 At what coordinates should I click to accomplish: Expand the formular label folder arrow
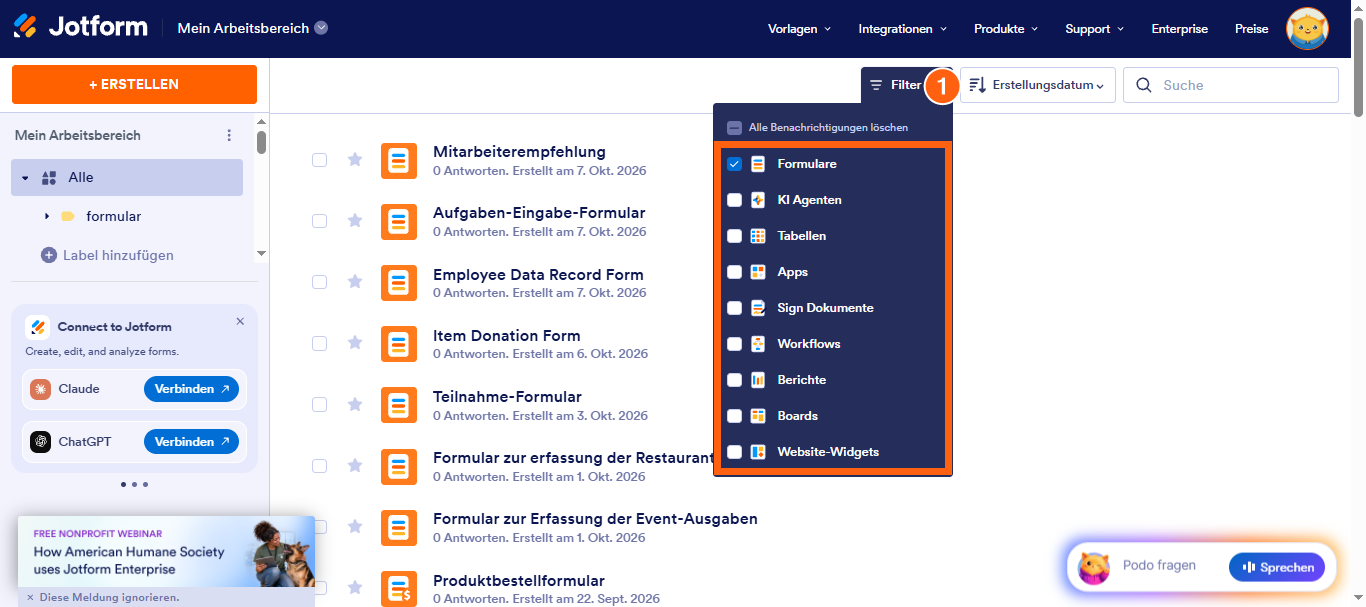(47, 216)
